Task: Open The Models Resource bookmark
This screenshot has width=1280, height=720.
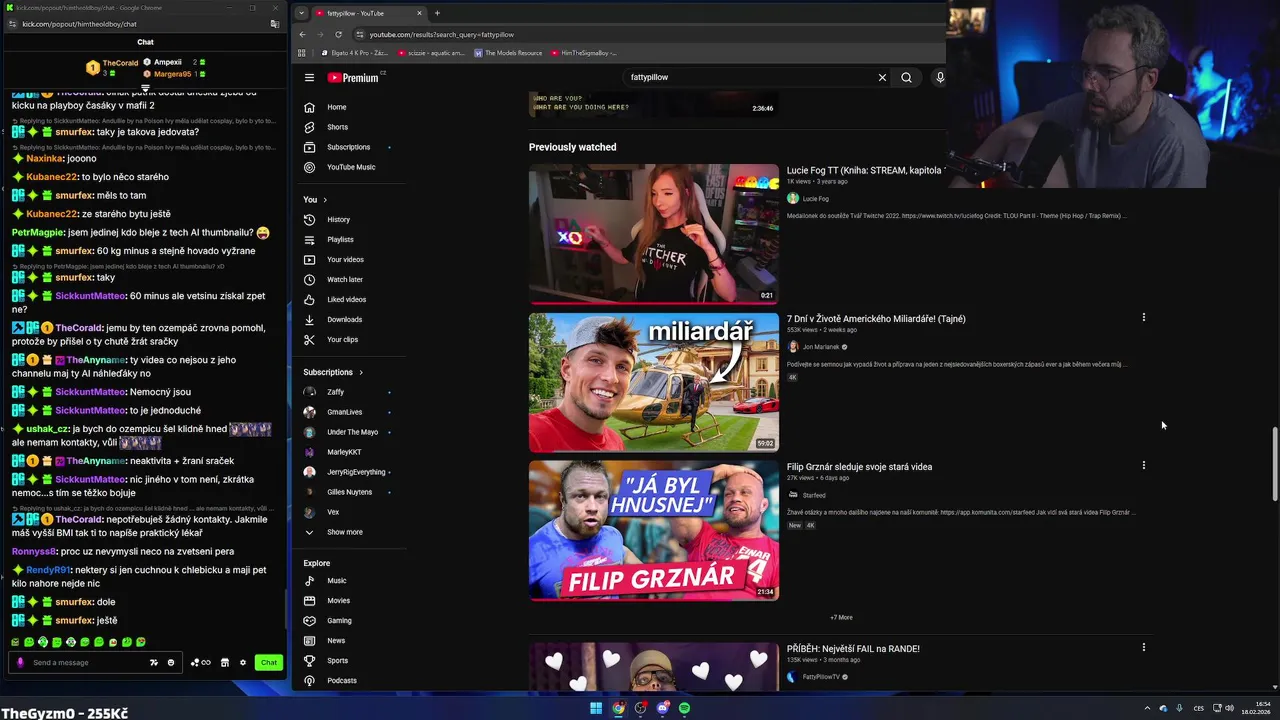Action: (x=509, y=53)
